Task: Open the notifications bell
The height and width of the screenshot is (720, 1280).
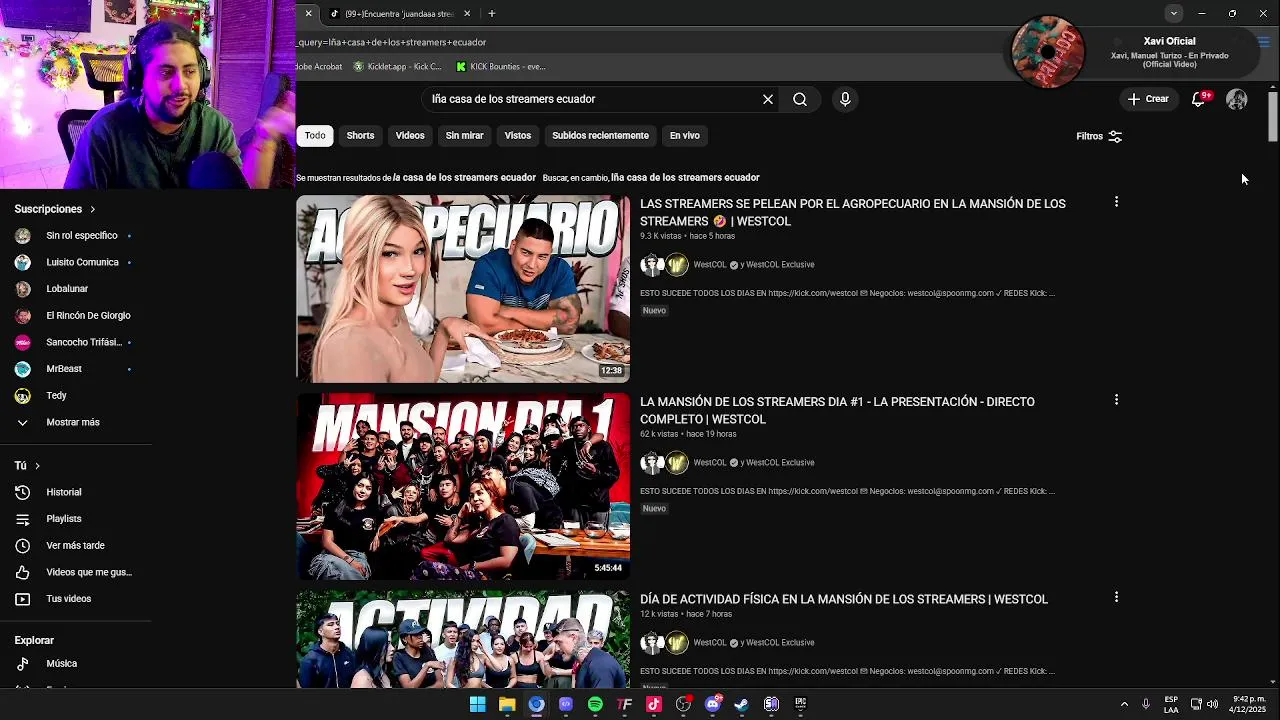Action: (1199, 99)
